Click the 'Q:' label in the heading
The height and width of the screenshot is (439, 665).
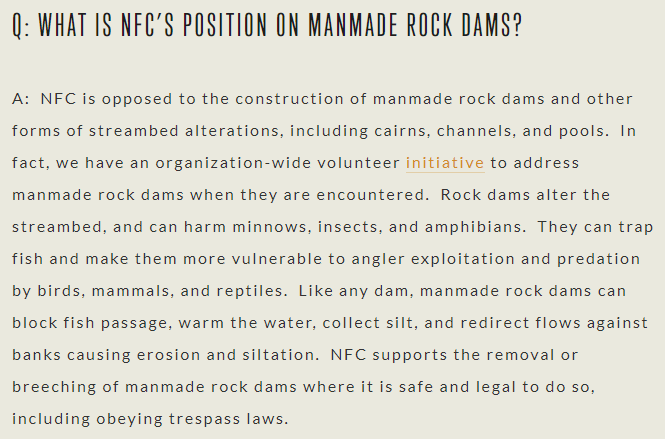[21, 25]
